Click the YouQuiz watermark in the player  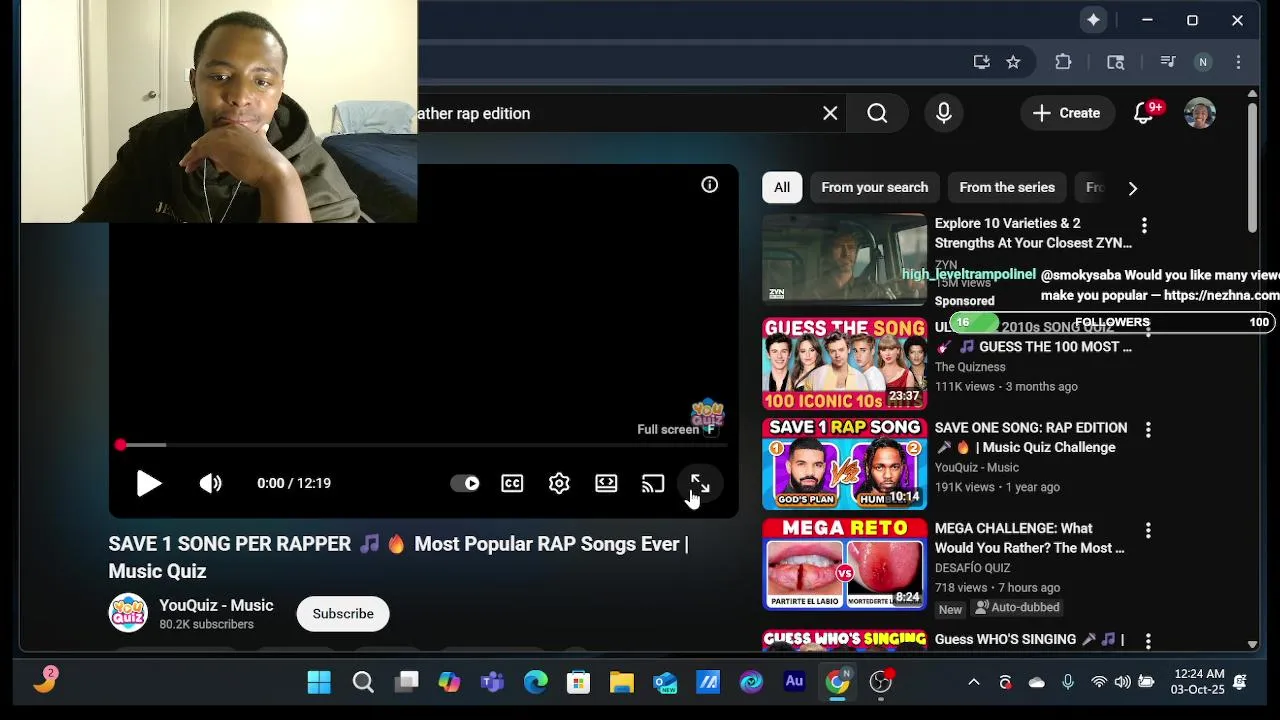707,413
